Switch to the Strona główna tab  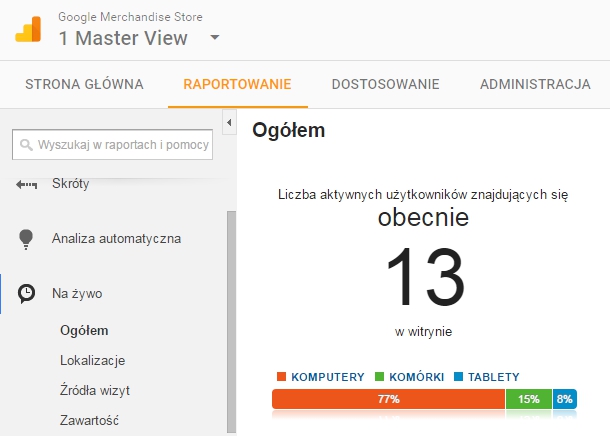[x=84, y=84]
